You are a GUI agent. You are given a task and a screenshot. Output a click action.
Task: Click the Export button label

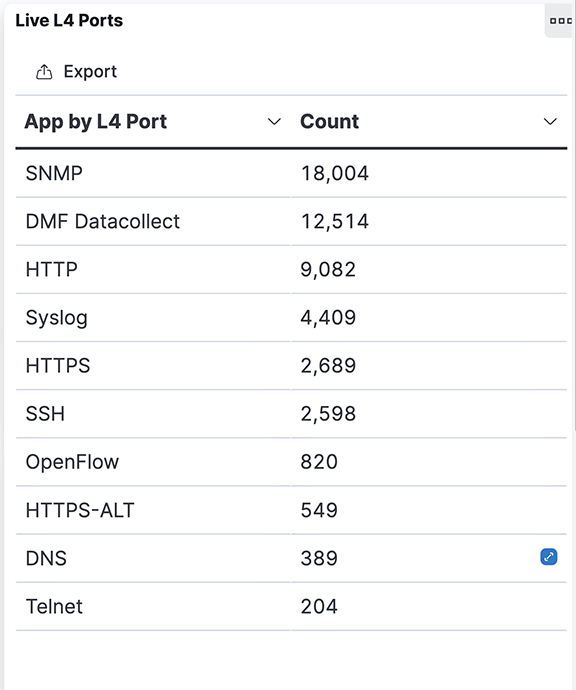(x=90, y=72)
